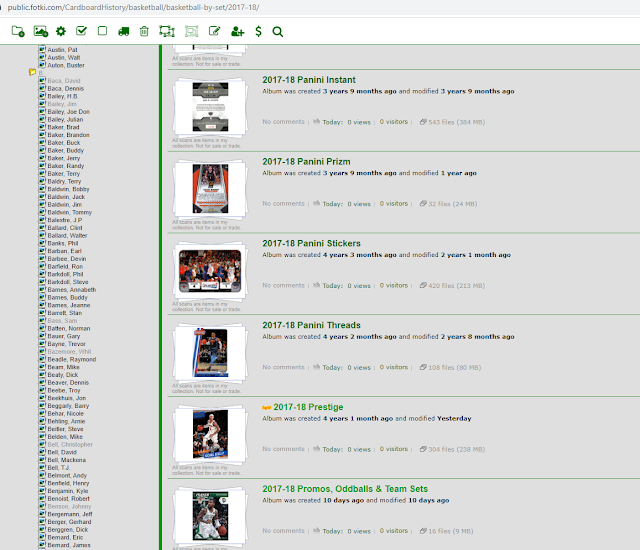Click album icon beside 'Bailey, Julian'
Screen dimensions: 640x550
42,120
